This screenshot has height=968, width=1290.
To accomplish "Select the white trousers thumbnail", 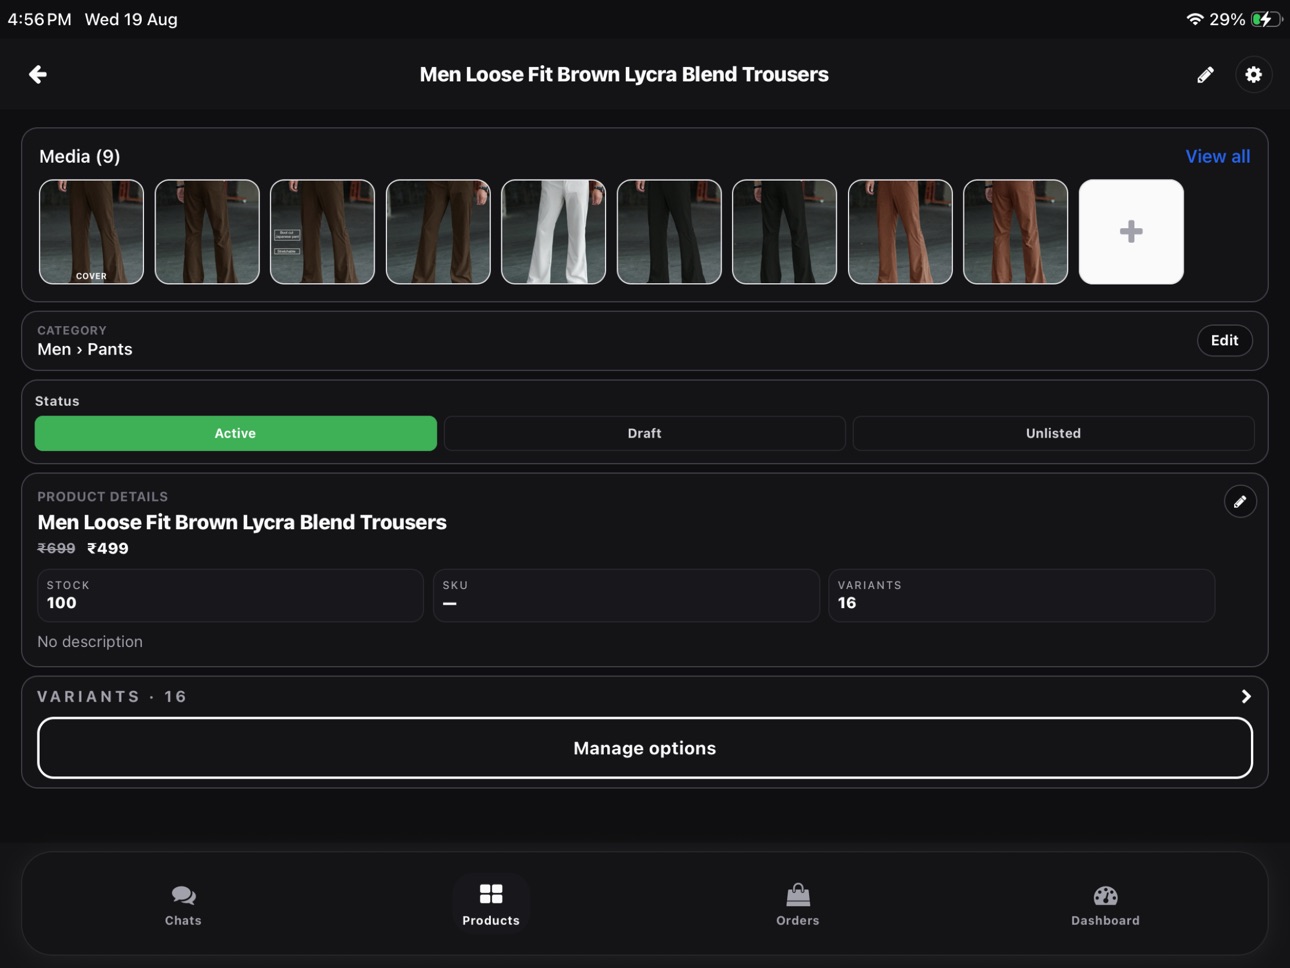I will click(553, 232).
